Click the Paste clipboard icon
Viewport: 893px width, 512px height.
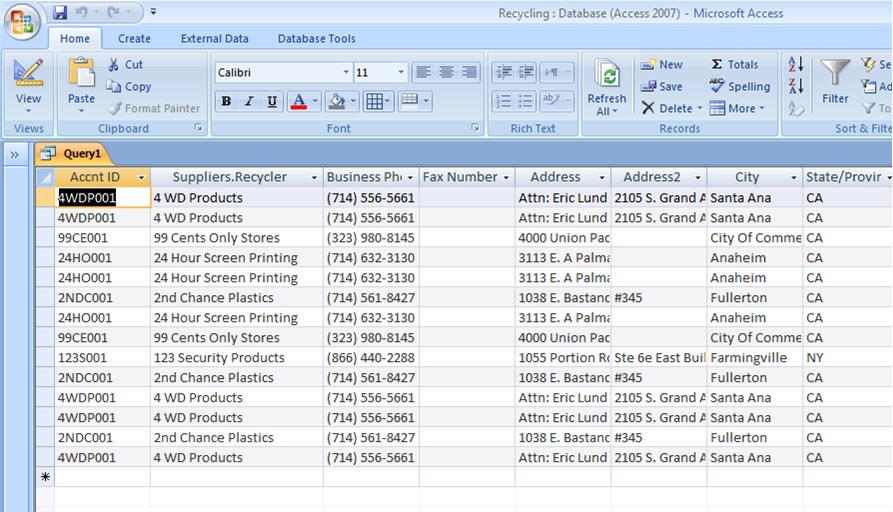tap(81, 74)
